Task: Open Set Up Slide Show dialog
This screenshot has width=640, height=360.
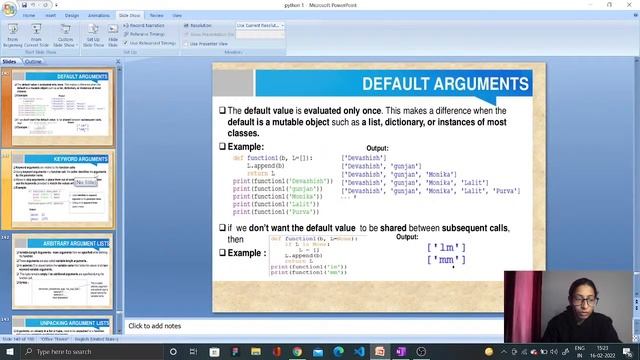Action: (x=93, y=36)
